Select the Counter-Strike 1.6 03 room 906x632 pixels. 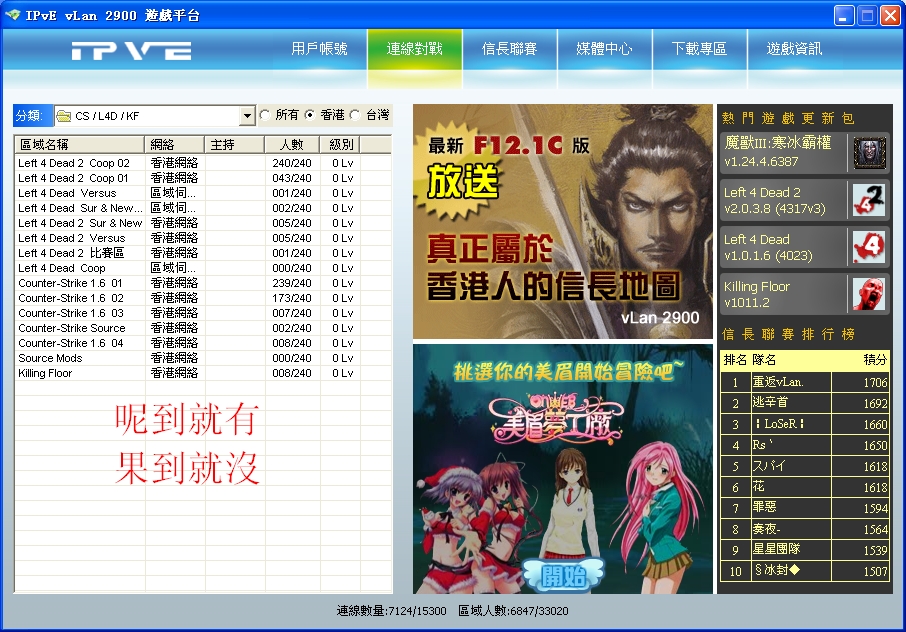pos(203,314)
